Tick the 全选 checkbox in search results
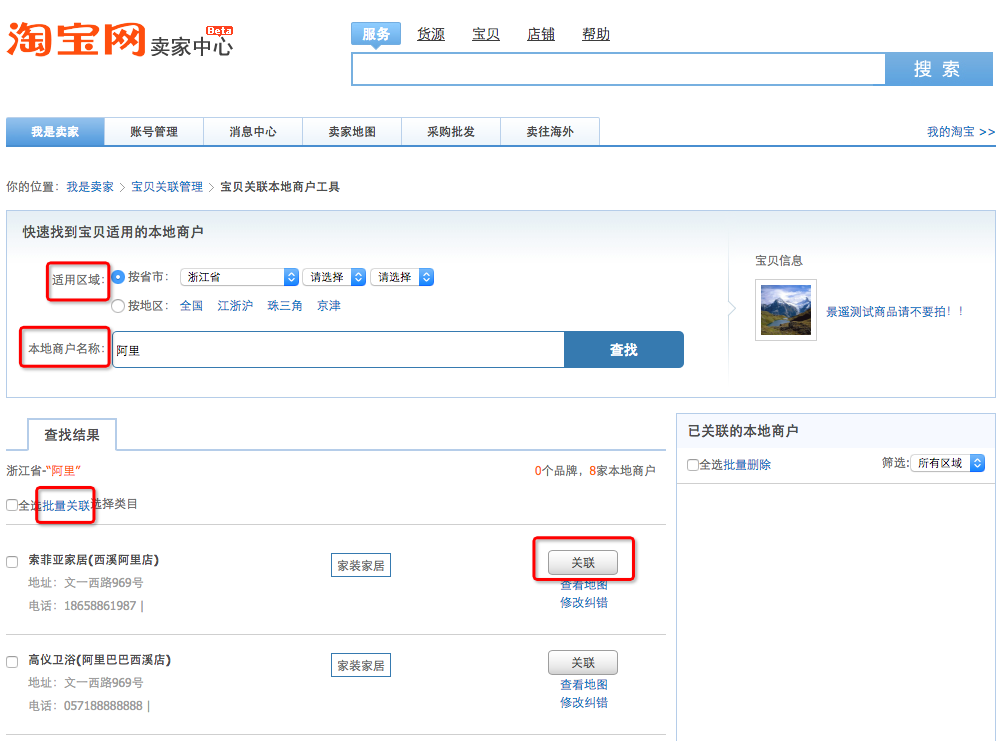Screen dimensions: 1008x741 [x=12, y=505]
